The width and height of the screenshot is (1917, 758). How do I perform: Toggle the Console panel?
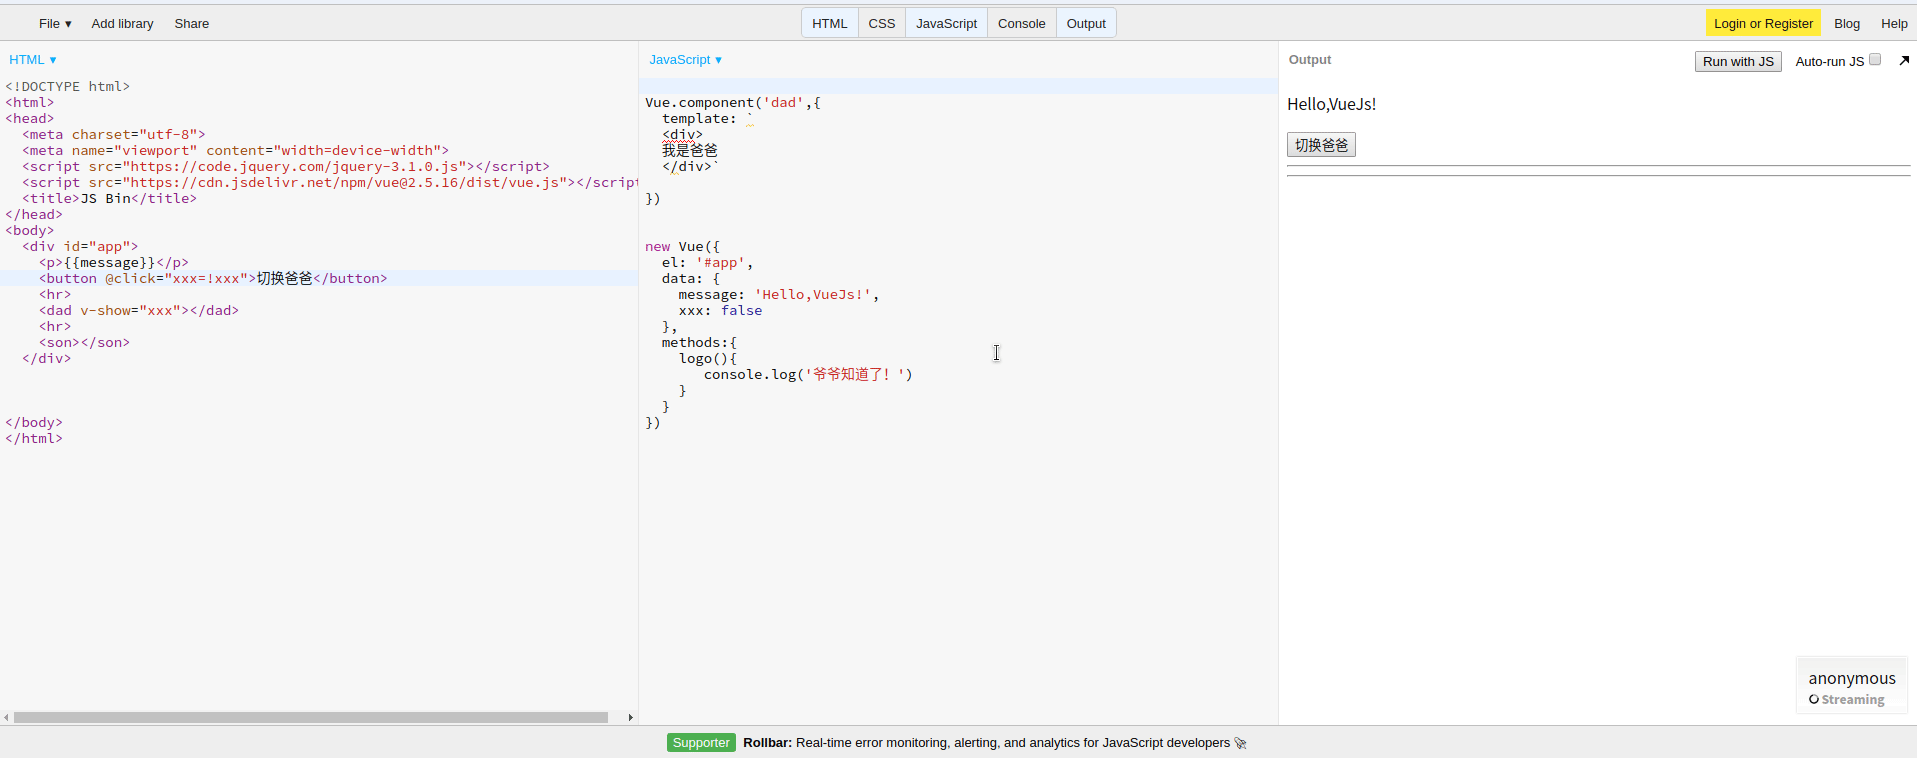coord(1021,23)
